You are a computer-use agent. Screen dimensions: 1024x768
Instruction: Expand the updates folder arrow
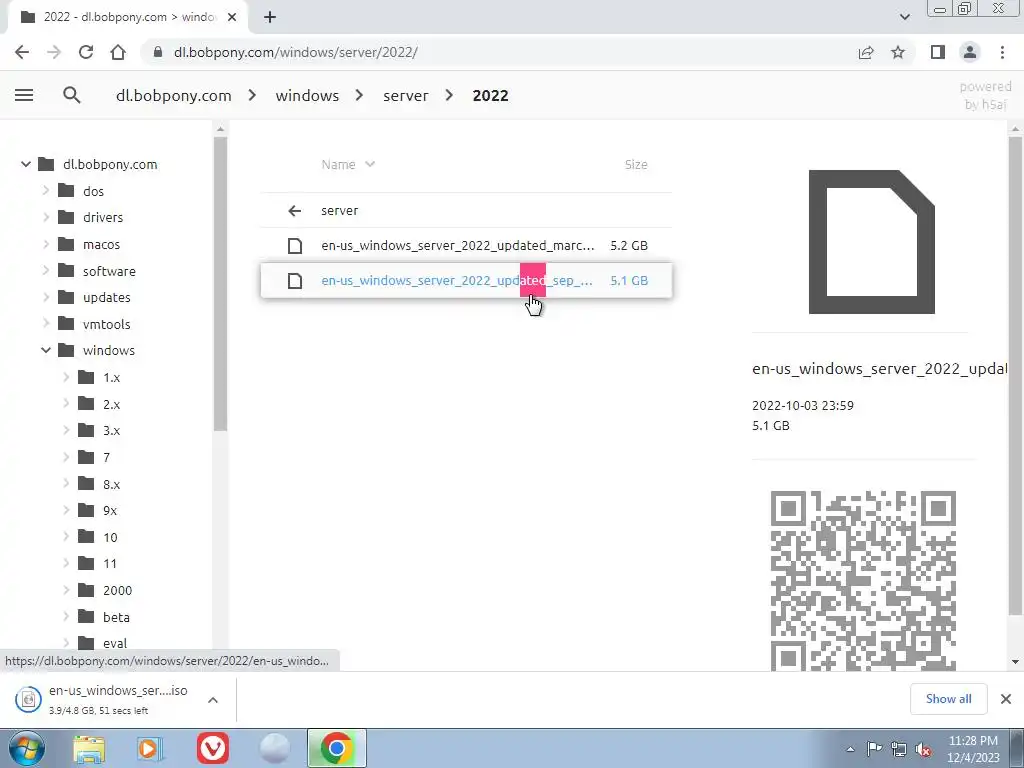coord(46,297)
